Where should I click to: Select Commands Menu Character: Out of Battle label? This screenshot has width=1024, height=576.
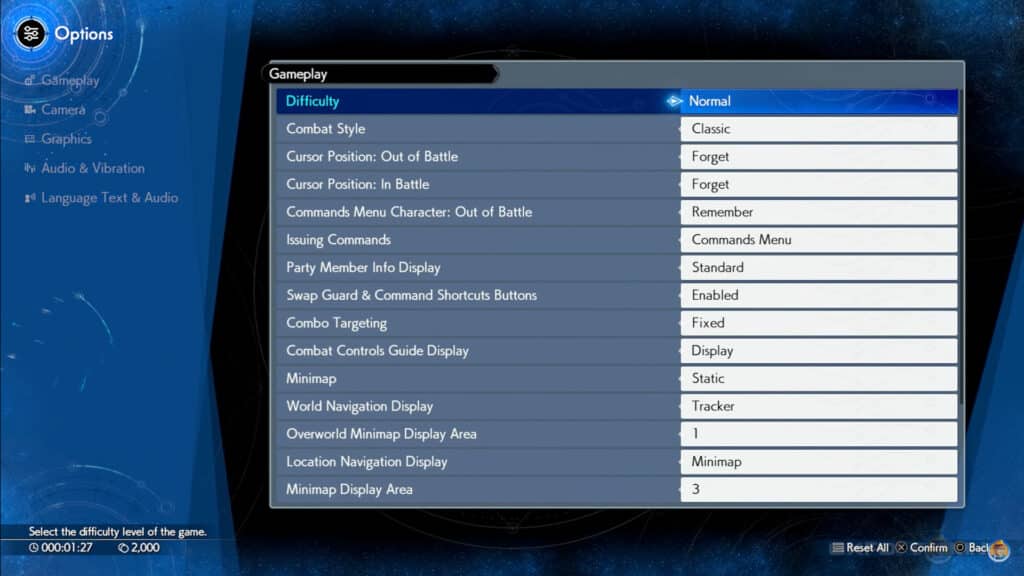click(x=409, y=212)
